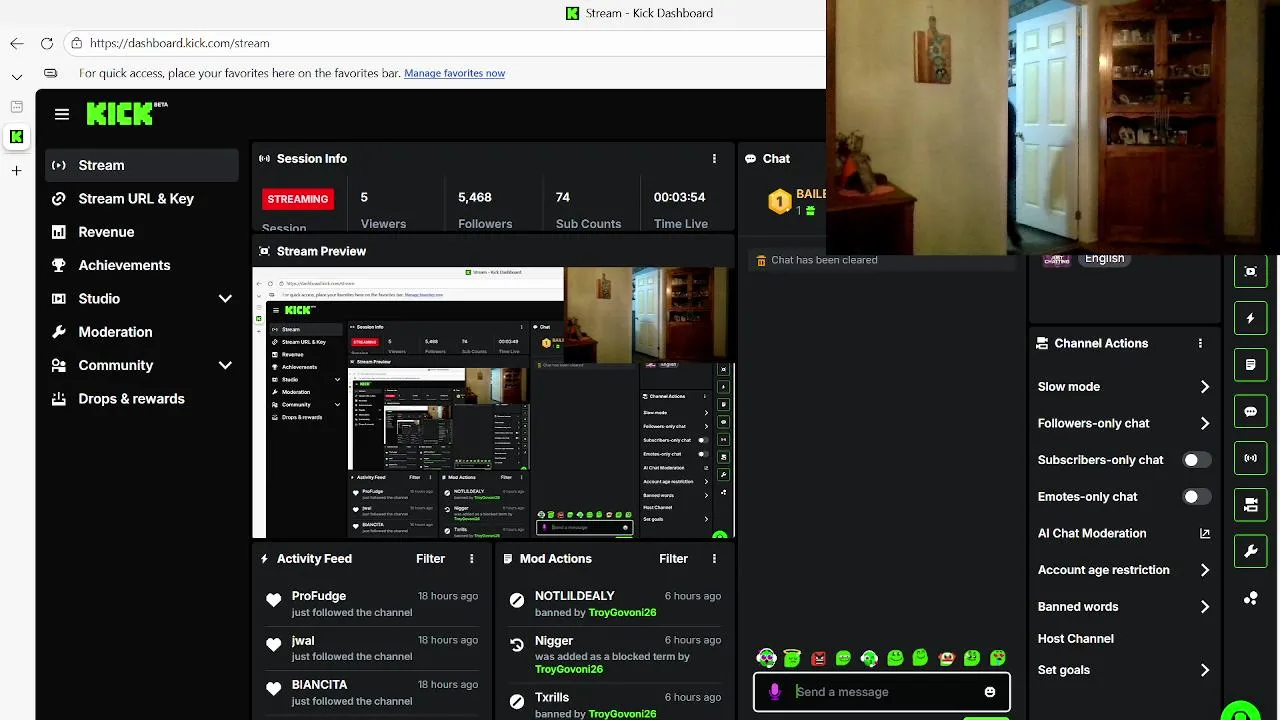Click the capture frame icon atop the right sidebar
Image resolution: width=1280 pixels, height=720 pixels.
(x=1250, y=271)
